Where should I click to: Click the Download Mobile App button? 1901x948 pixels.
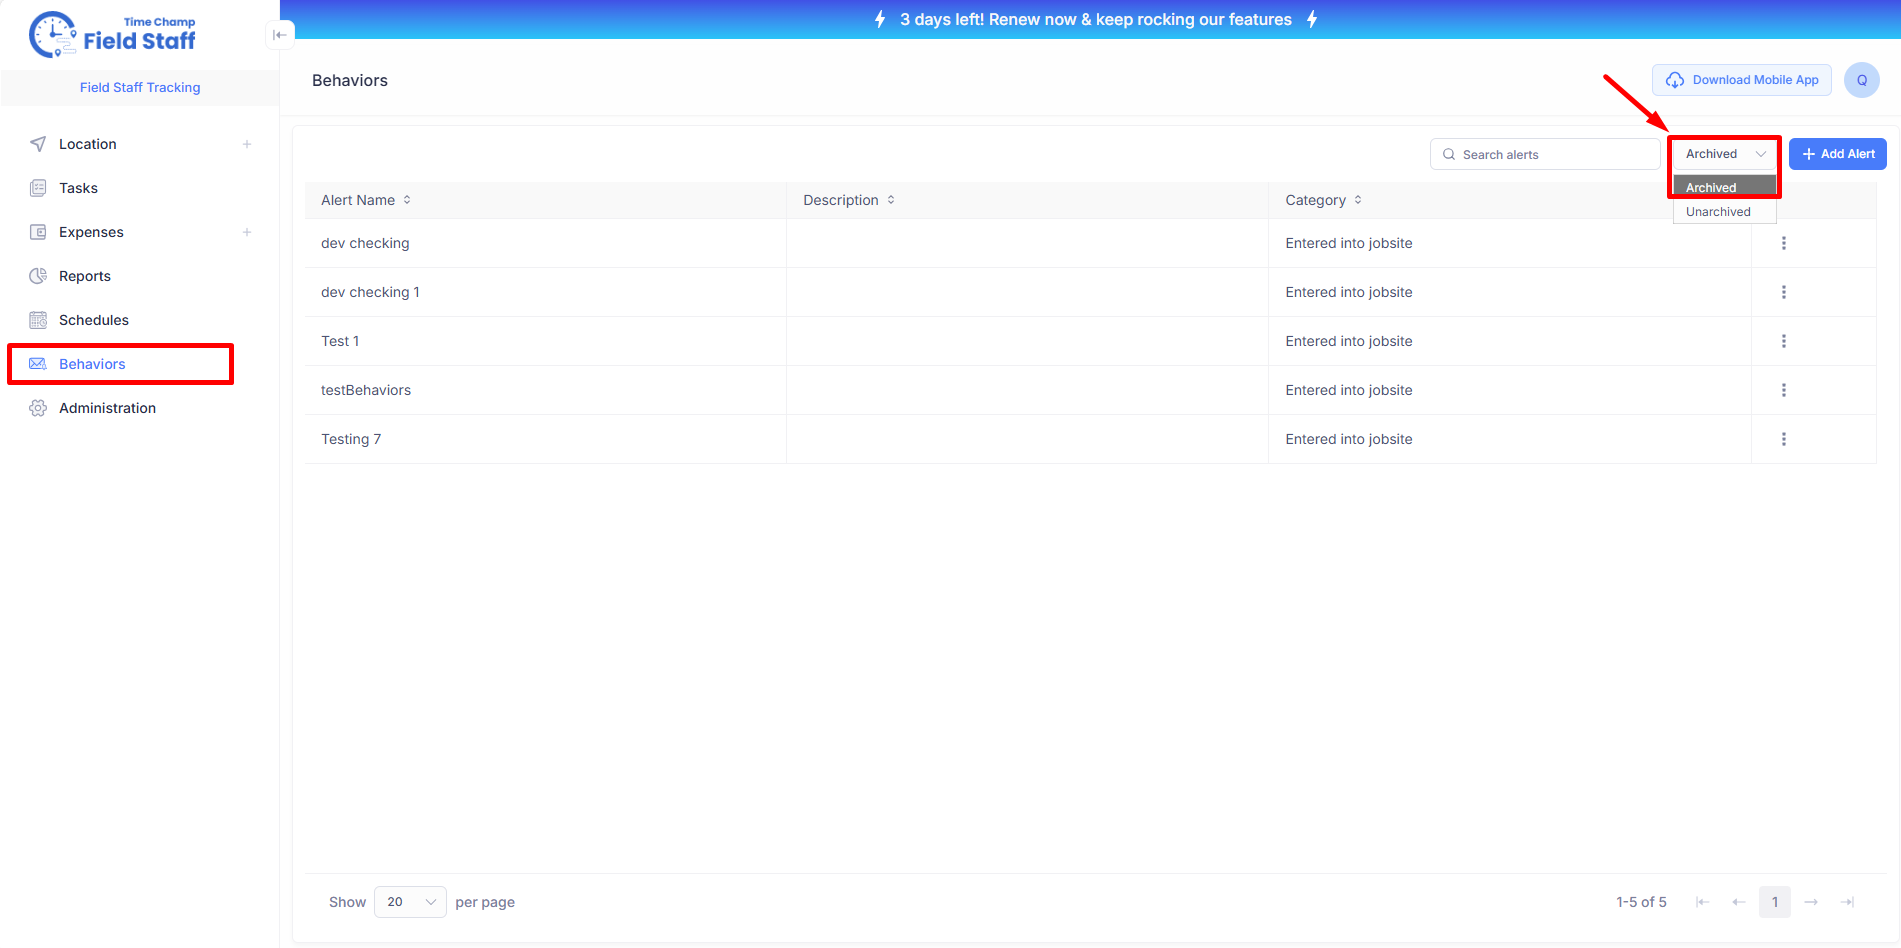[1742, 80]
